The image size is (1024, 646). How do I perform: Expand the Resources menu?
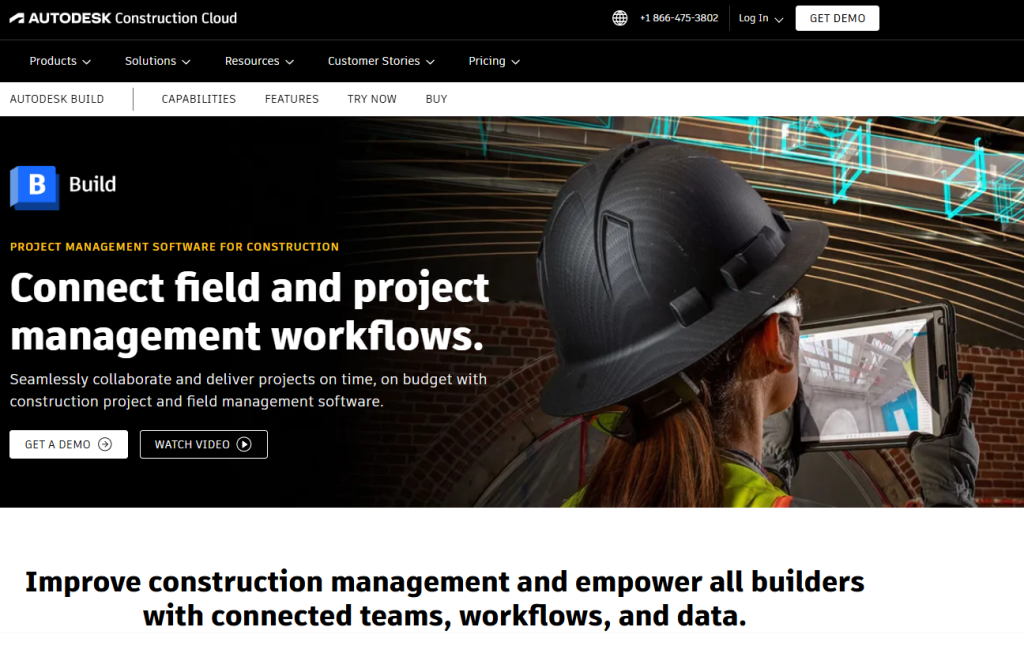pos(259,61)
